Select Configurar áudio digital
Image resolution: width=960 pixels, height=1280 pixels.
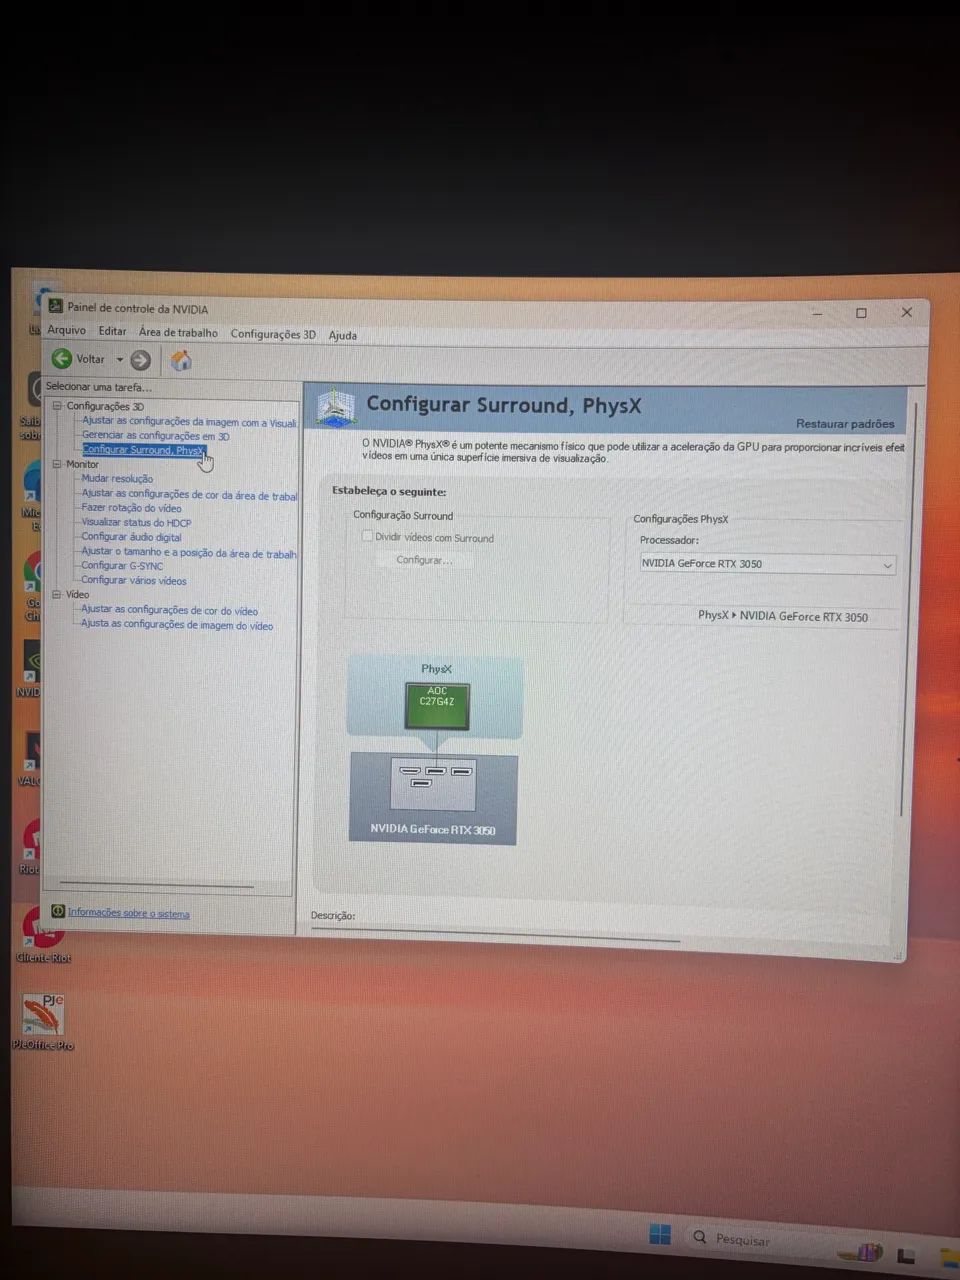click(131, 537)
